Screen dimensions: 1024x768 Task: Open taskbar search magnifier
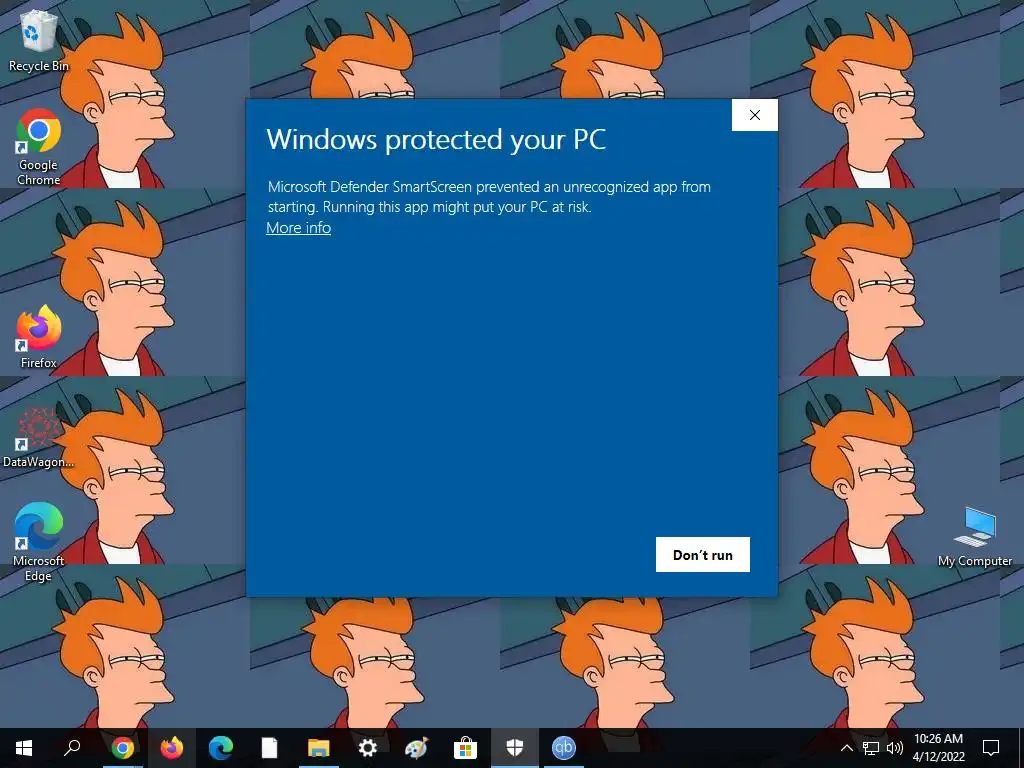(x=72, y=748)
